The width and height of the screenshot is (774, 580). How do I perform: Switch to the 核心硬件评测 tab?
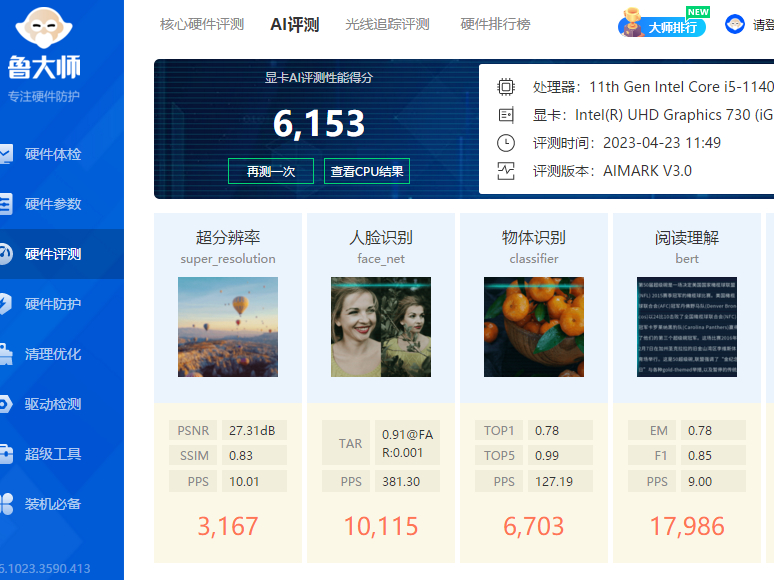(x=202, y=24)
